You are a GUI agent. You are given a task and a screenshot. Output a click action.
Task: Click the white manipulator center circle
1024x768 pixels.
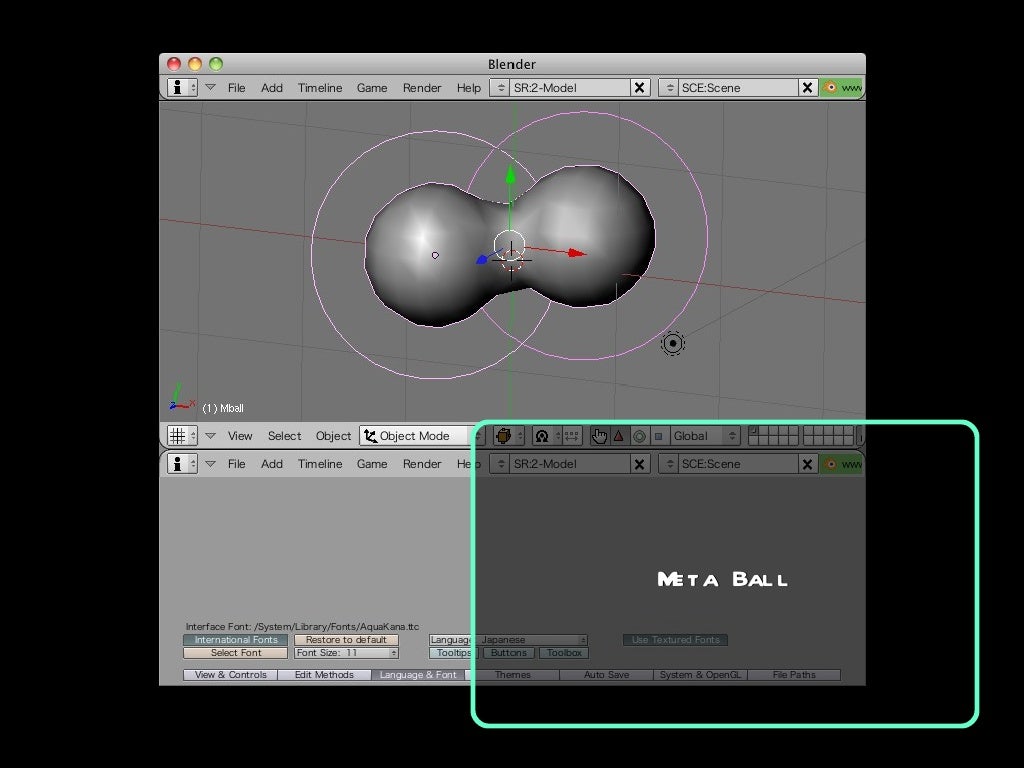[509, 246]
